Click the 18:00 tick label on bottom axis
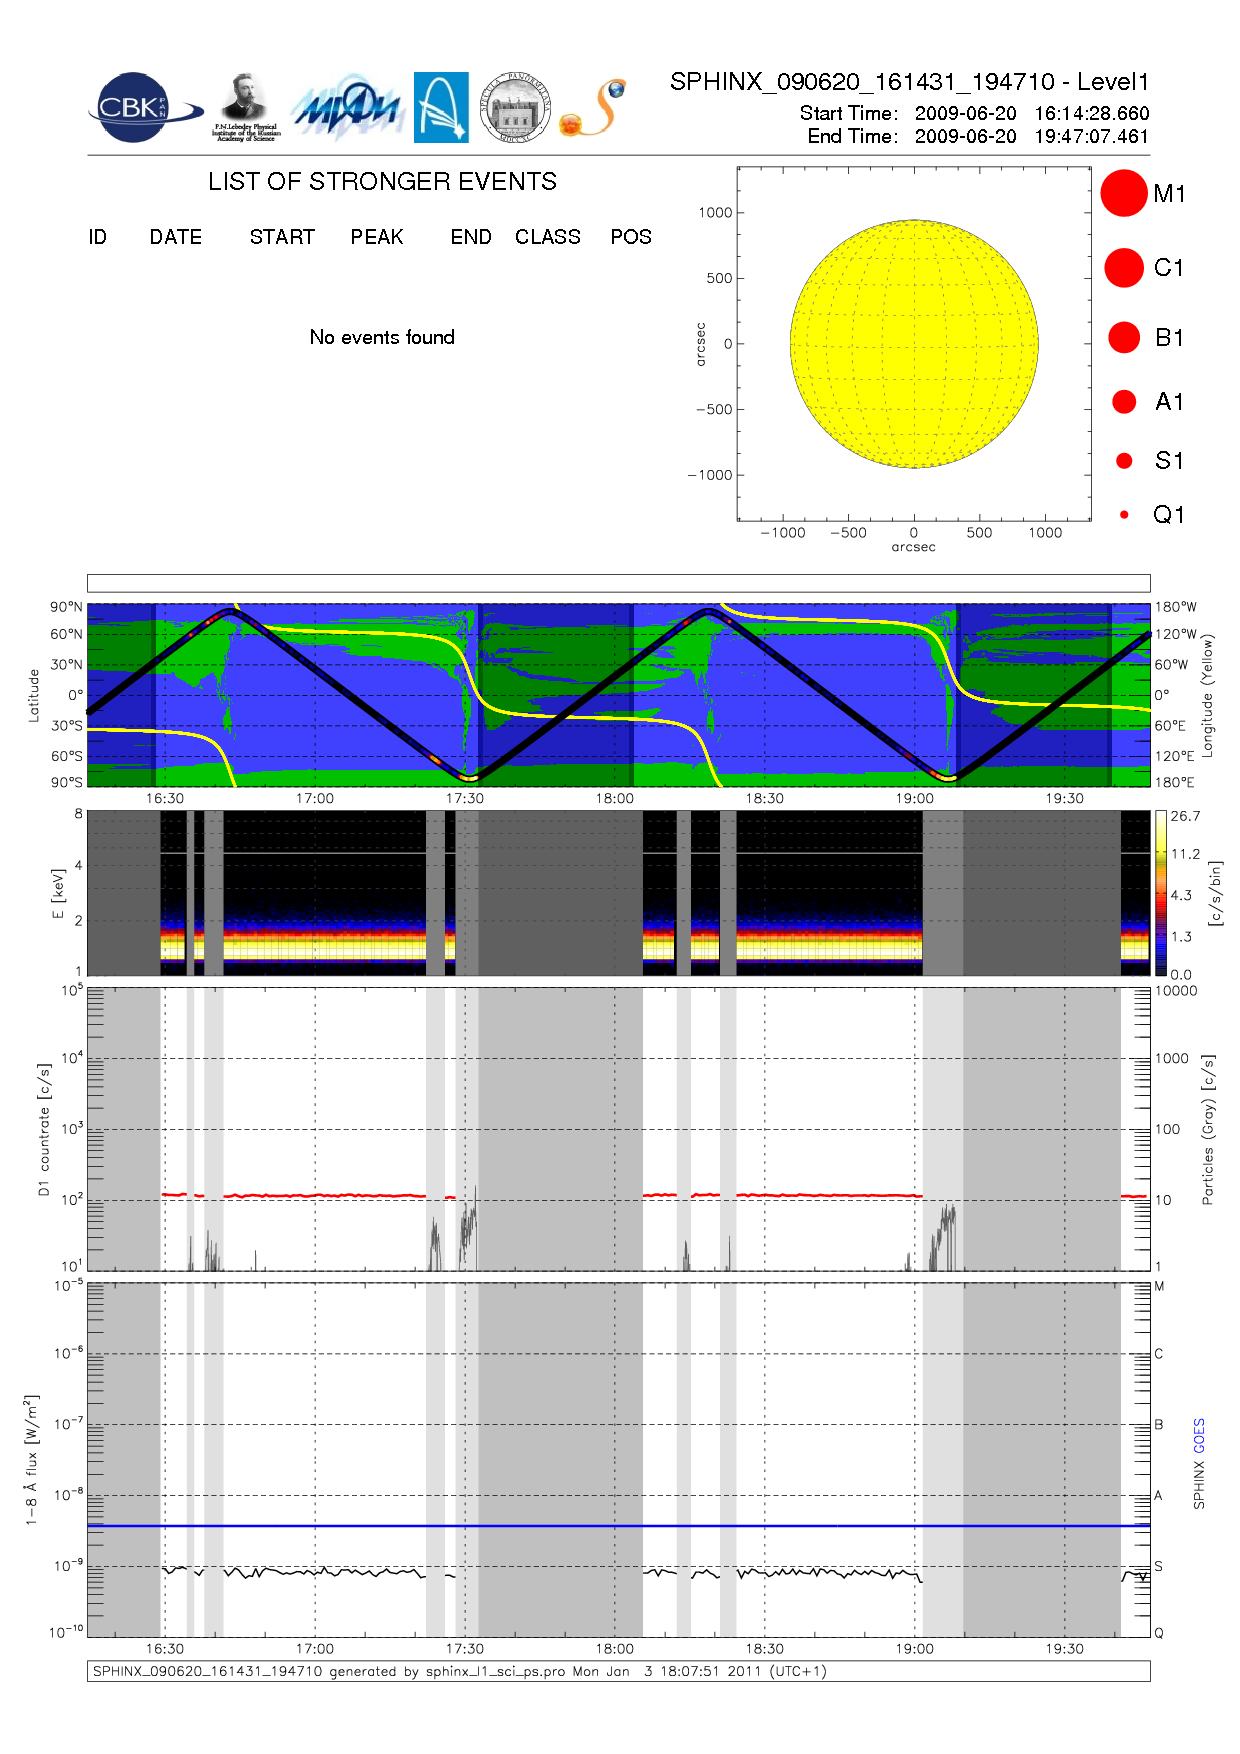The image size is (1240, 1754). click(x=614, y=1649)
